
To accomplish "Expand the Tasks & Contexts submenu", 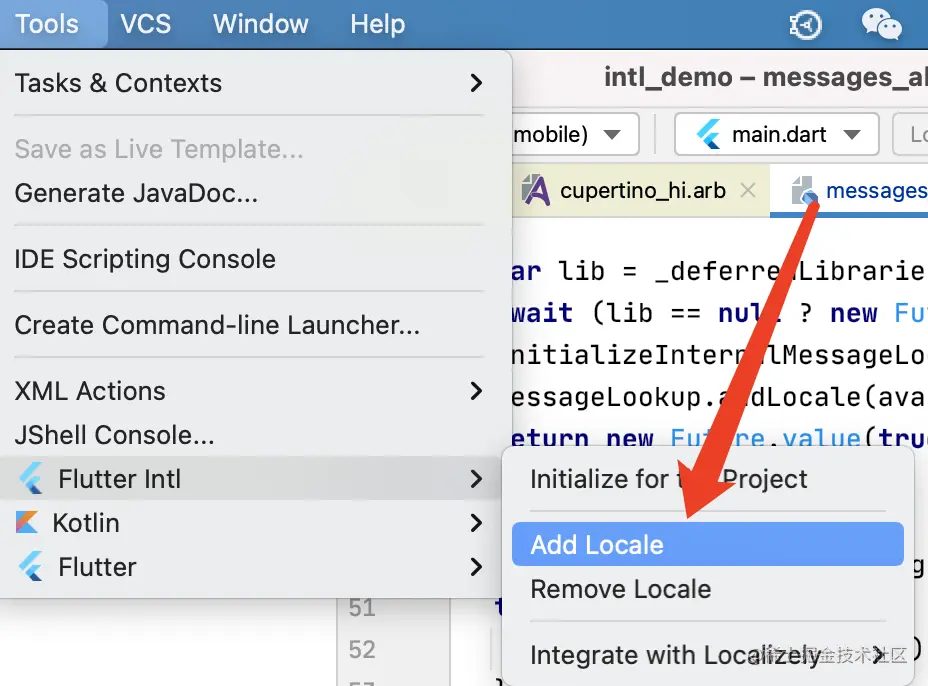I will pos(476,83).
